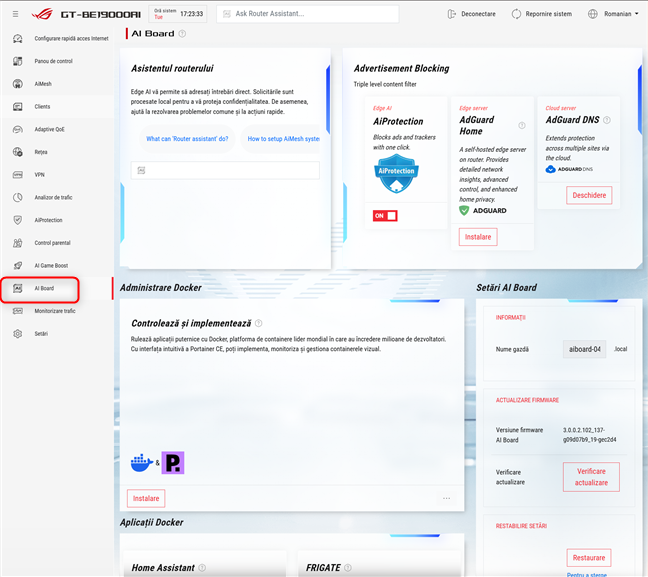Screen dimensions: 648x577
Task: Click 'How to setup AiMesh' suggestion
Action: 281,139
